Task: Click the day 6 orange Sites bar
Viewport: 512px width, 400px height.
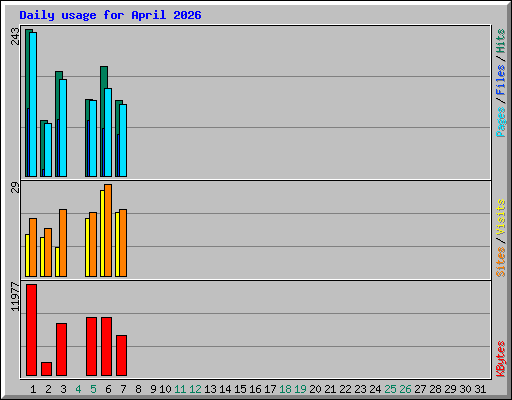Action: (108, 230)
